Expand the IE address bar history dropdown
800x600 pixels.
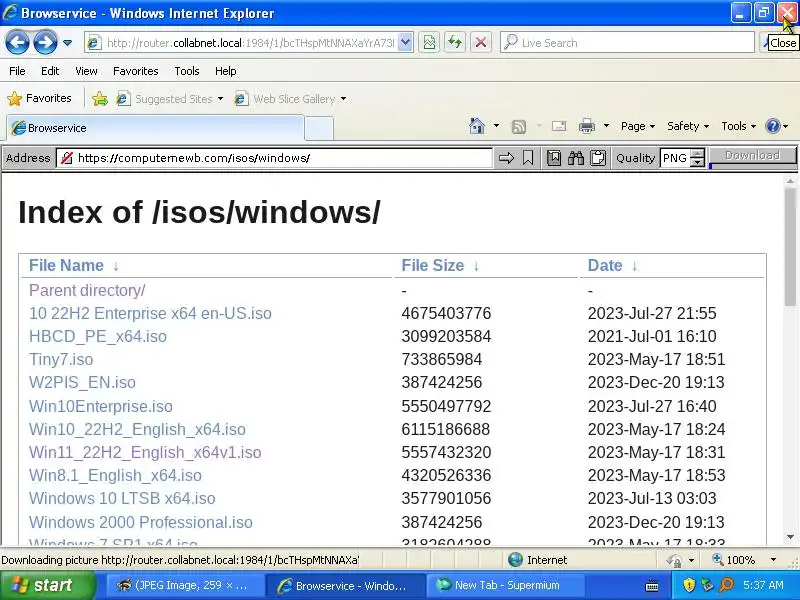click(x=405, y=43)
